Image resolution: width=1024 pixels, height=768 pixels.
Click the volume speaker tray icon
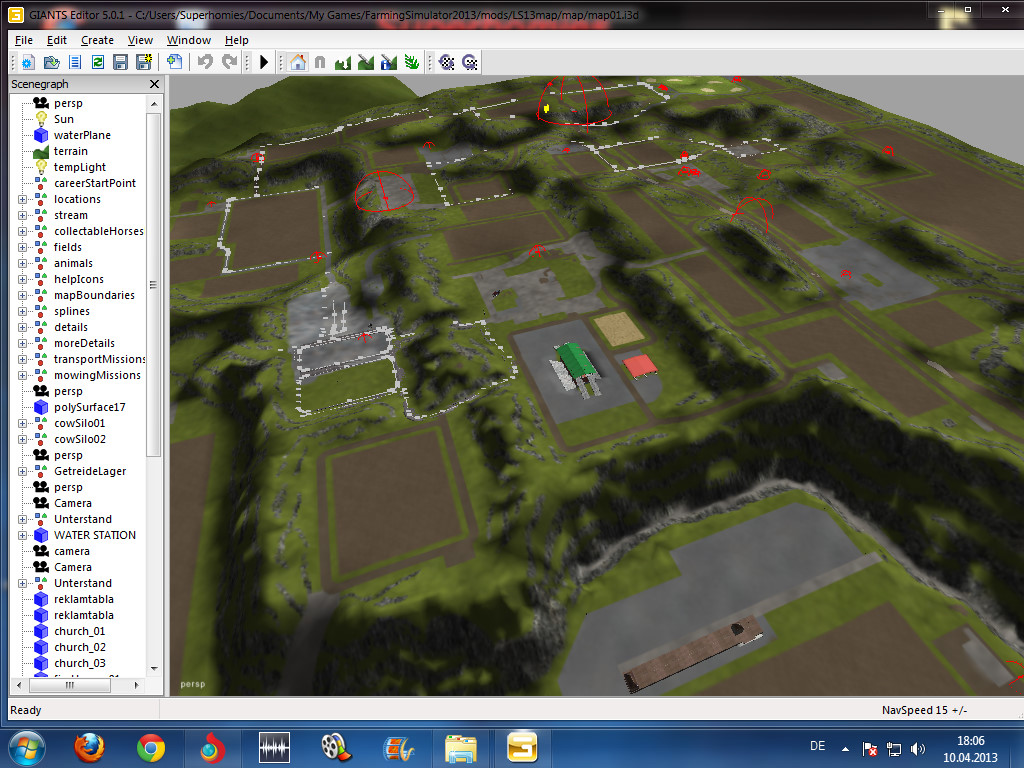click(x=918, y=749)
